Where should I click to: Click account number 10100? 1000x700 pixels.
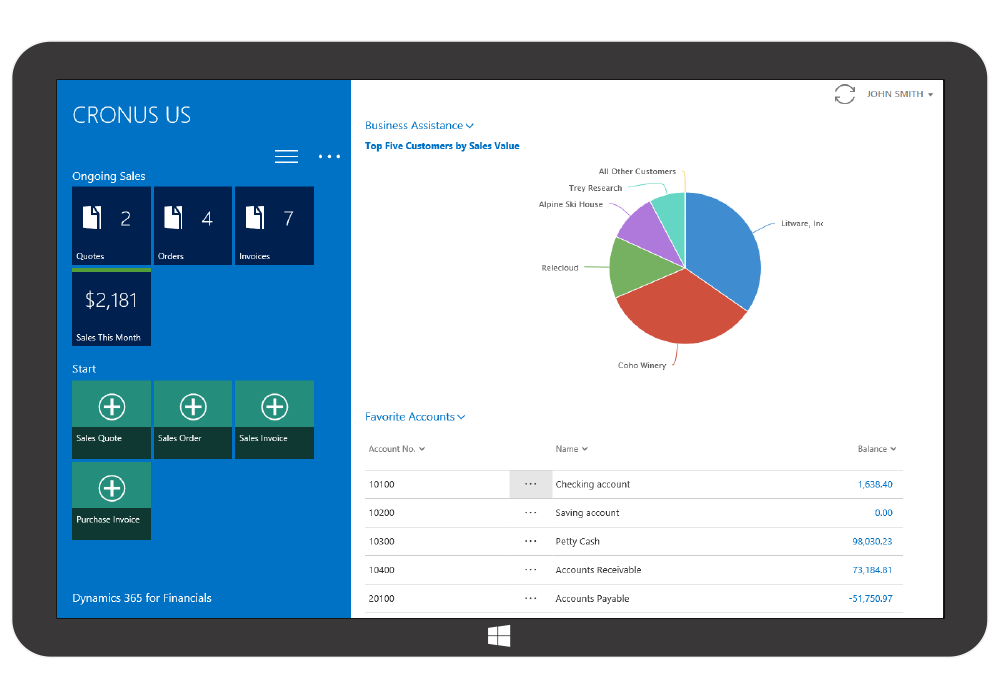[x=381, y=485]
